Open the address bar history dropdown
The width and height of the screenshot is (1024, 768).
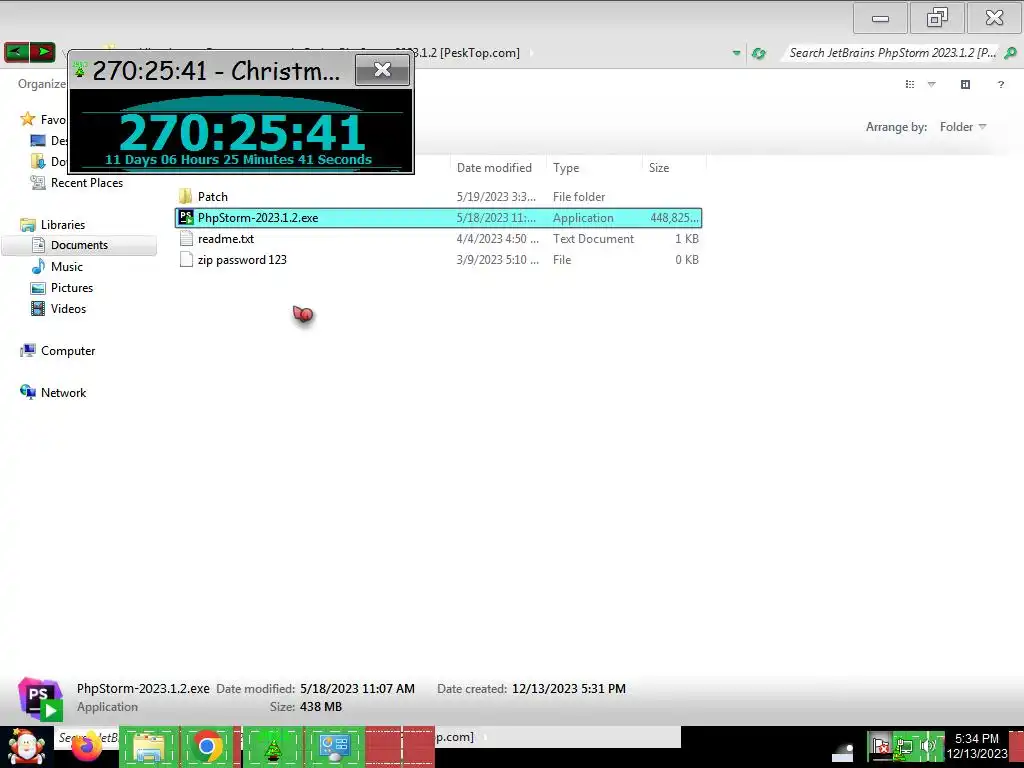[736, 53]
